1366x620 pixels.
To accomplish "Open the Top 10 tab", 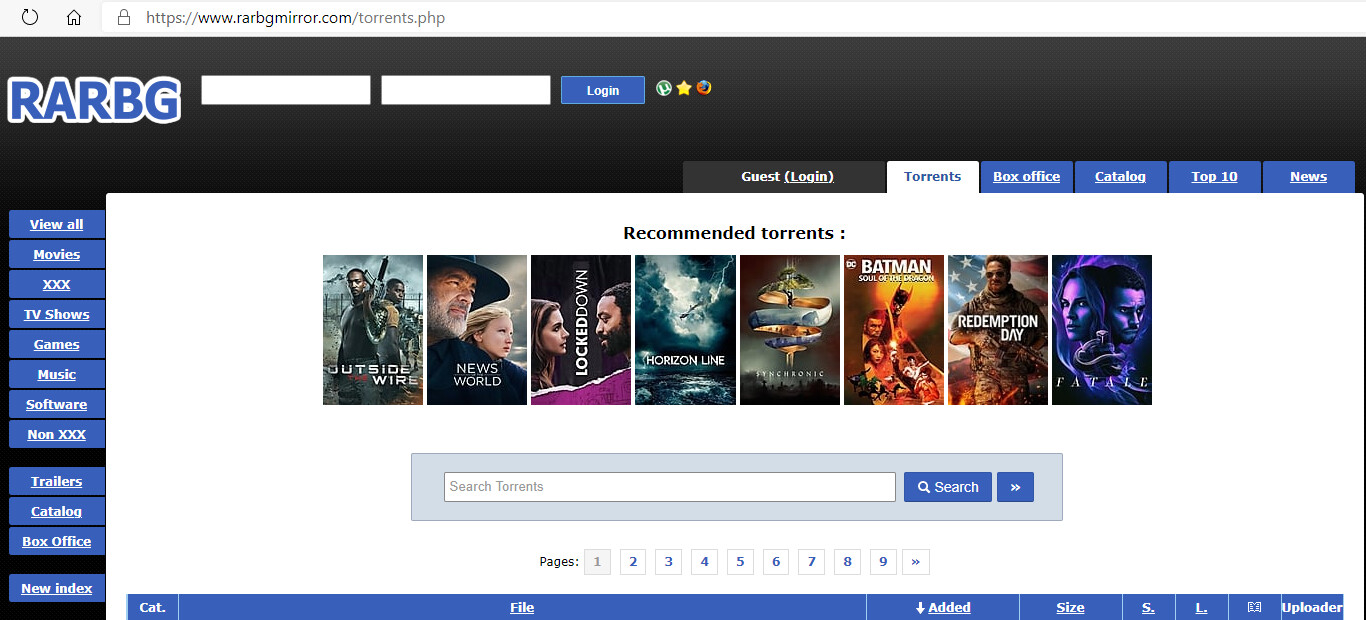I will coord(1215,177).
